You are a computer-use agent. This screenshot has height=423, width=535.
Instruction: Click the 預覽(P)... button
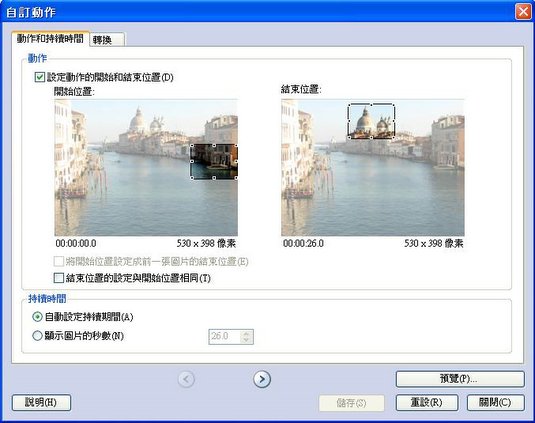pyautogui.click(x=460, y=379)
